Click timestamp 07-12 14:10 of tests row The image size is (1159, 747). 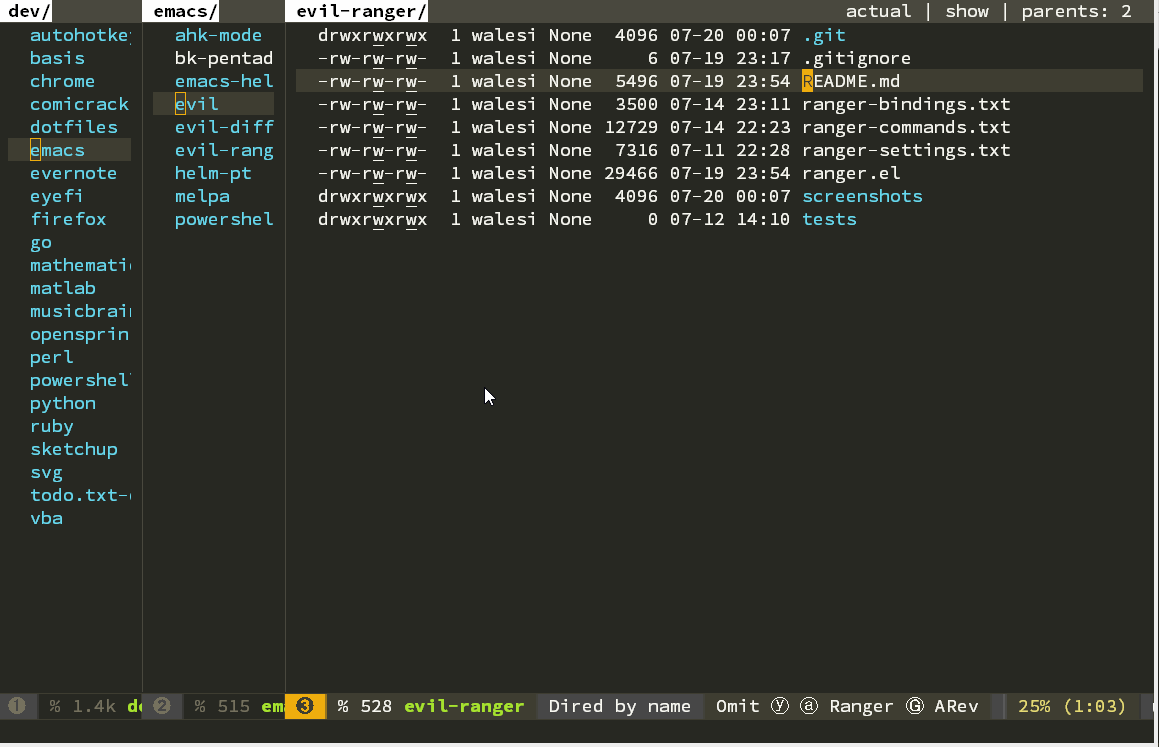point(730,219)
